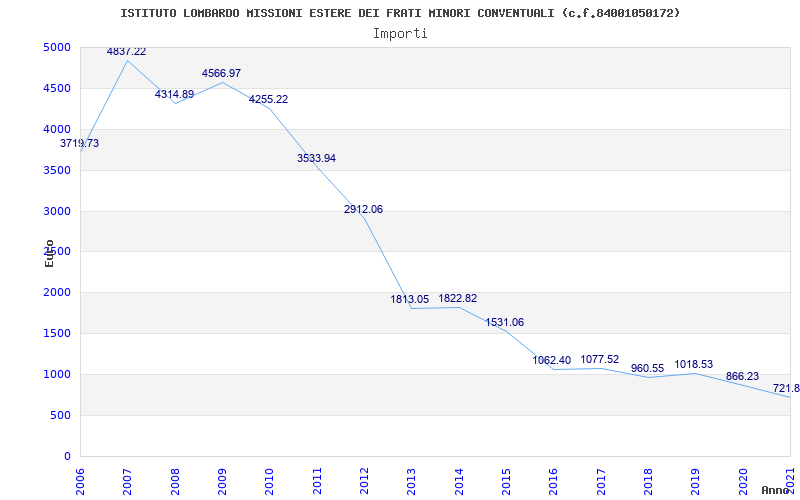Select the 2010 year label on x-axis

269,481
